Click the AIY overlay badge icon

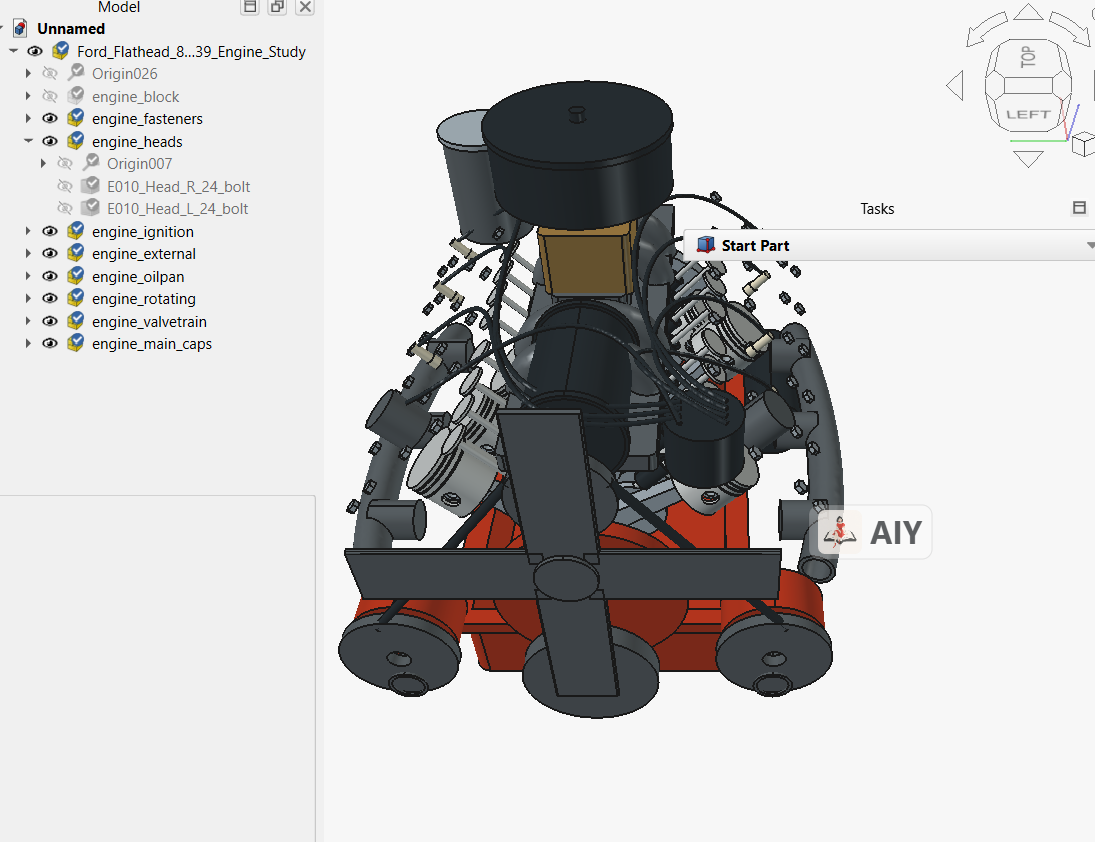pyautogui.click(x=840, y=532)
